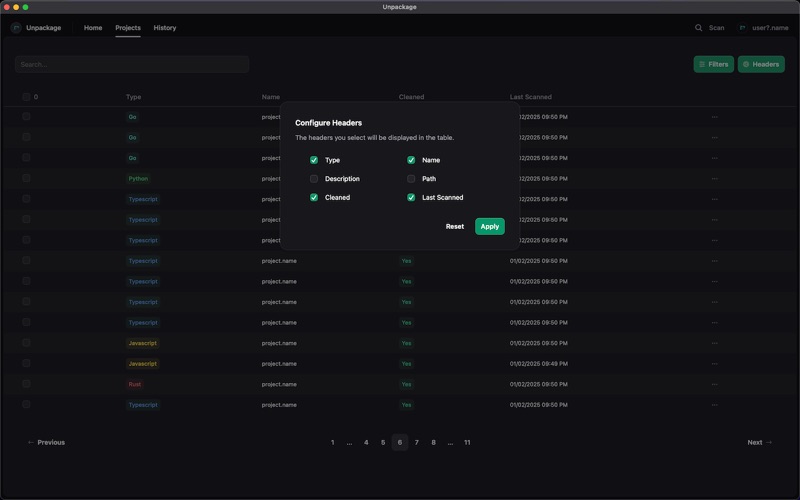This screenshot has height=500, width=800.
Task: Open the Filters button
Action: [x=713, y=64]
